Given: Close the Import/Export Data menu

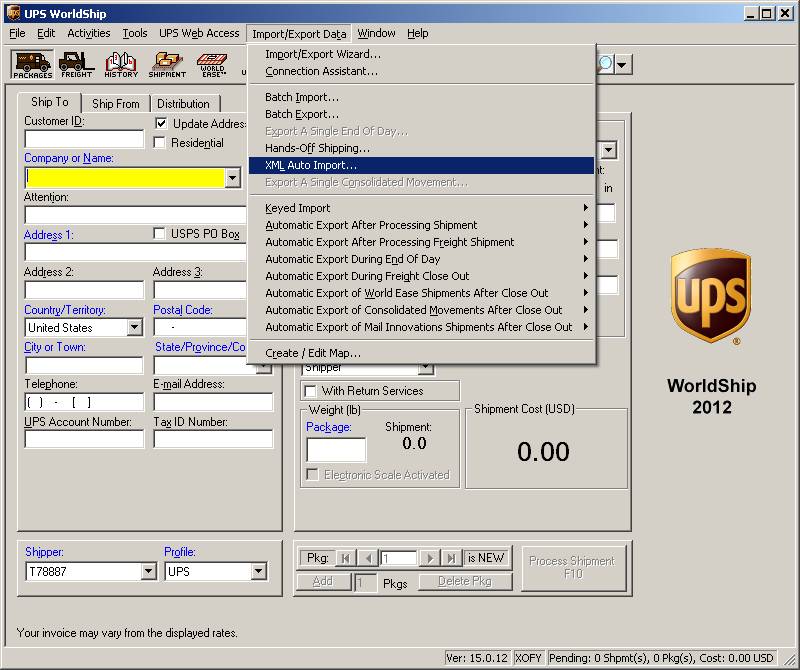Looking at the screenshot, I should tap(299, 34).
